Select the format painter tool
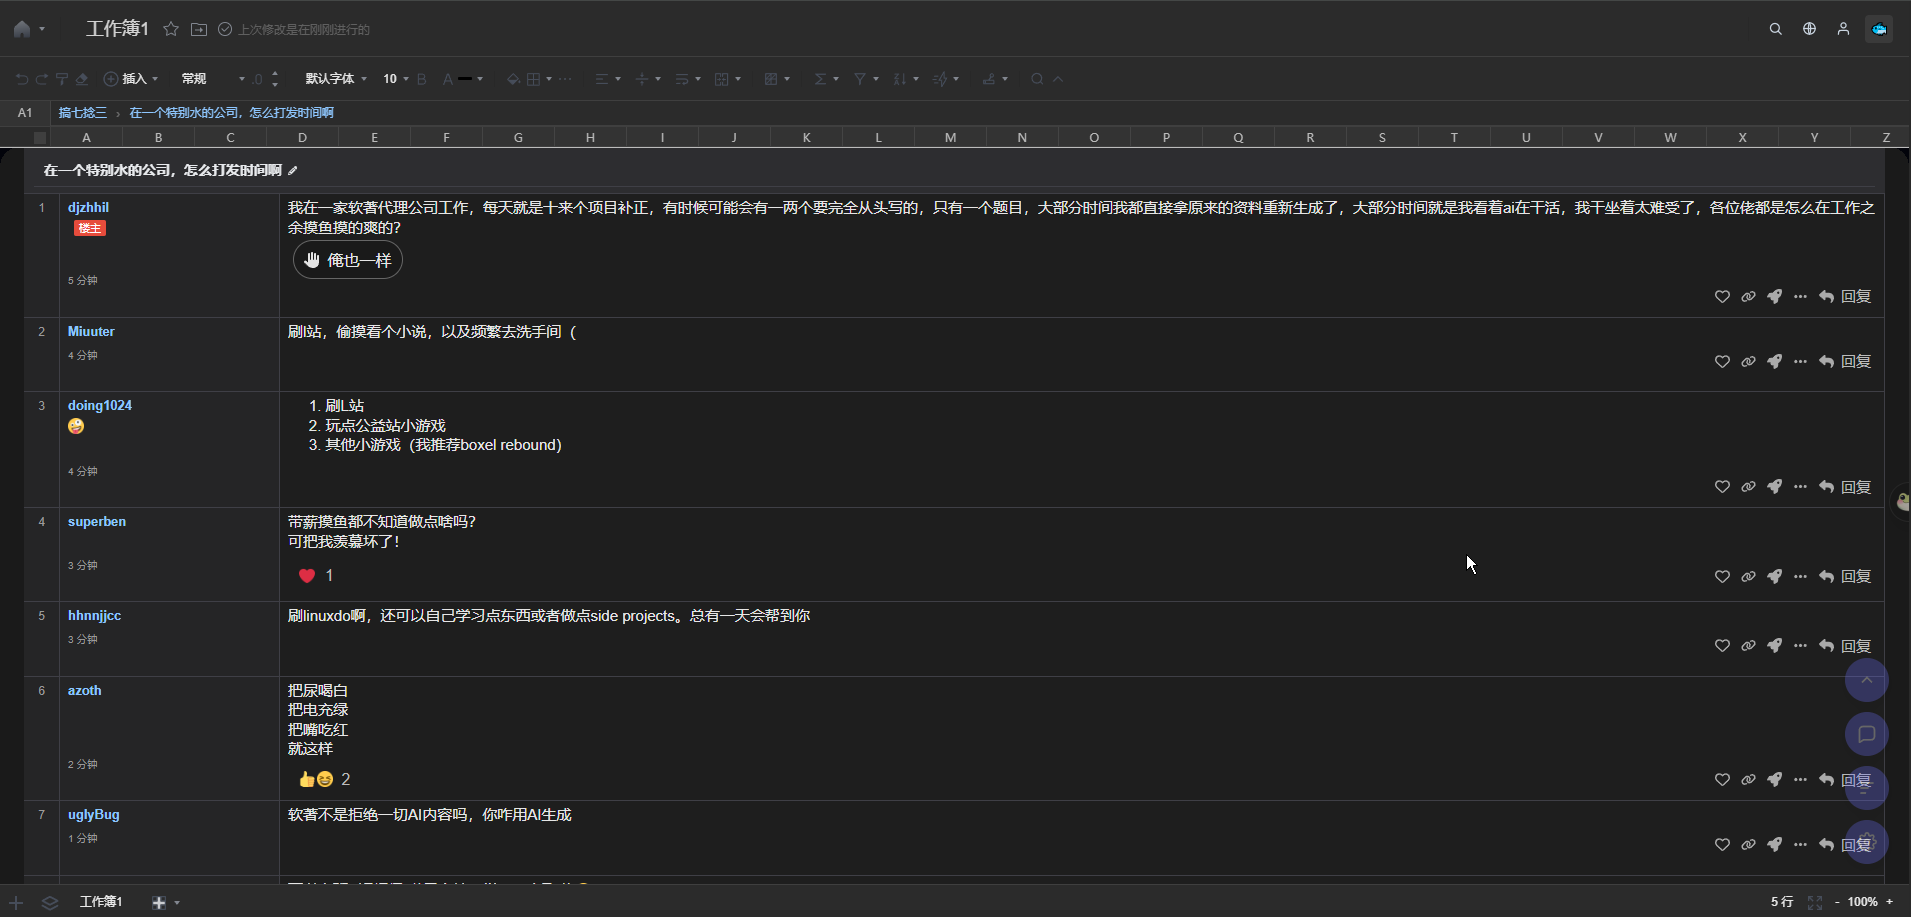The image size is (1911, 917). tap(62, 79)
